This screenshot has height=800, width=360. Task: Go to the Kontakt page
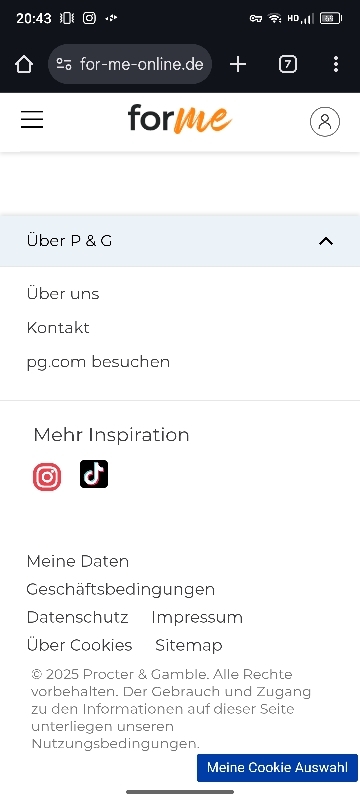click(x=58, y=328)
